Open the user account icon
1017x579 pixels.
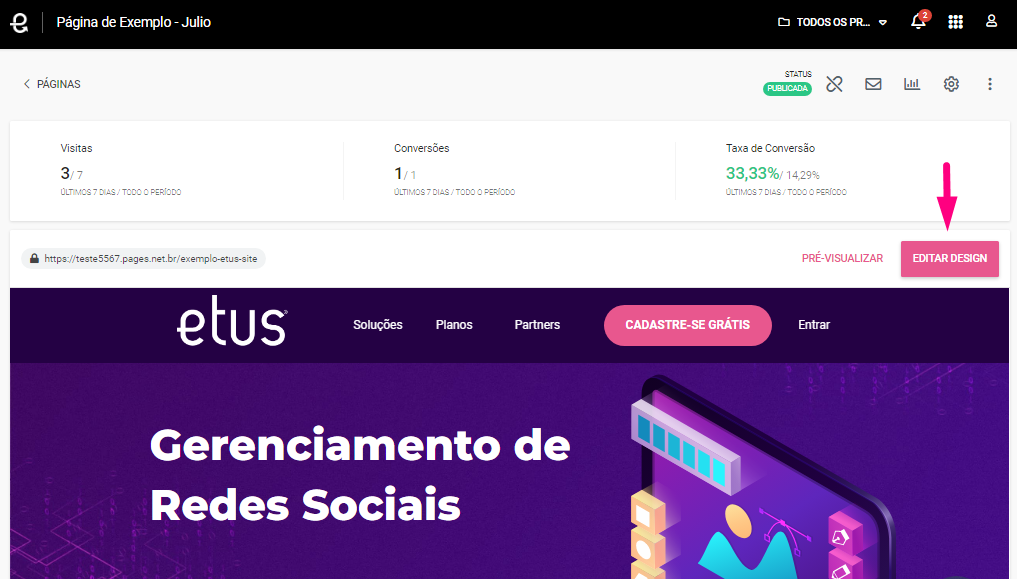991,21
